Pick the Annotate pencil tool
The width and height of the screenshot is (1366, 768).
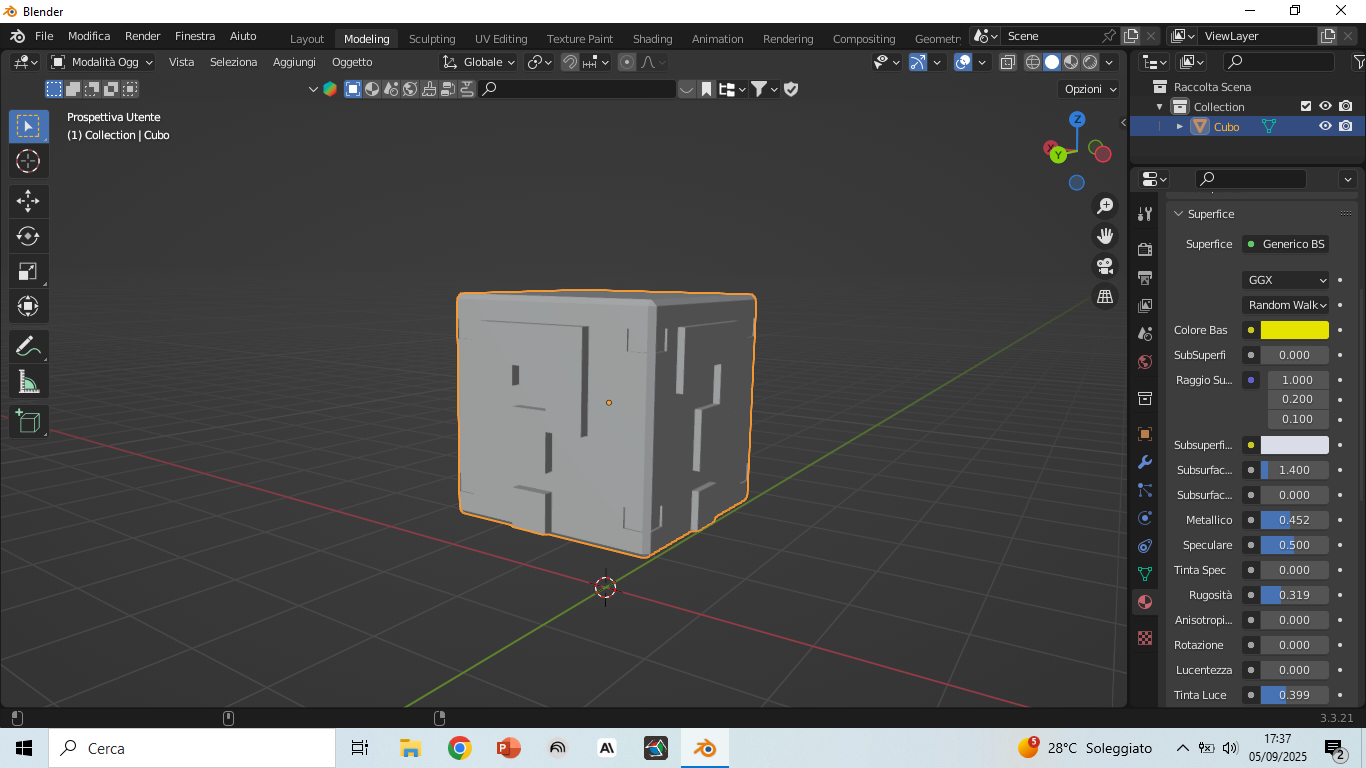point(28,347)
